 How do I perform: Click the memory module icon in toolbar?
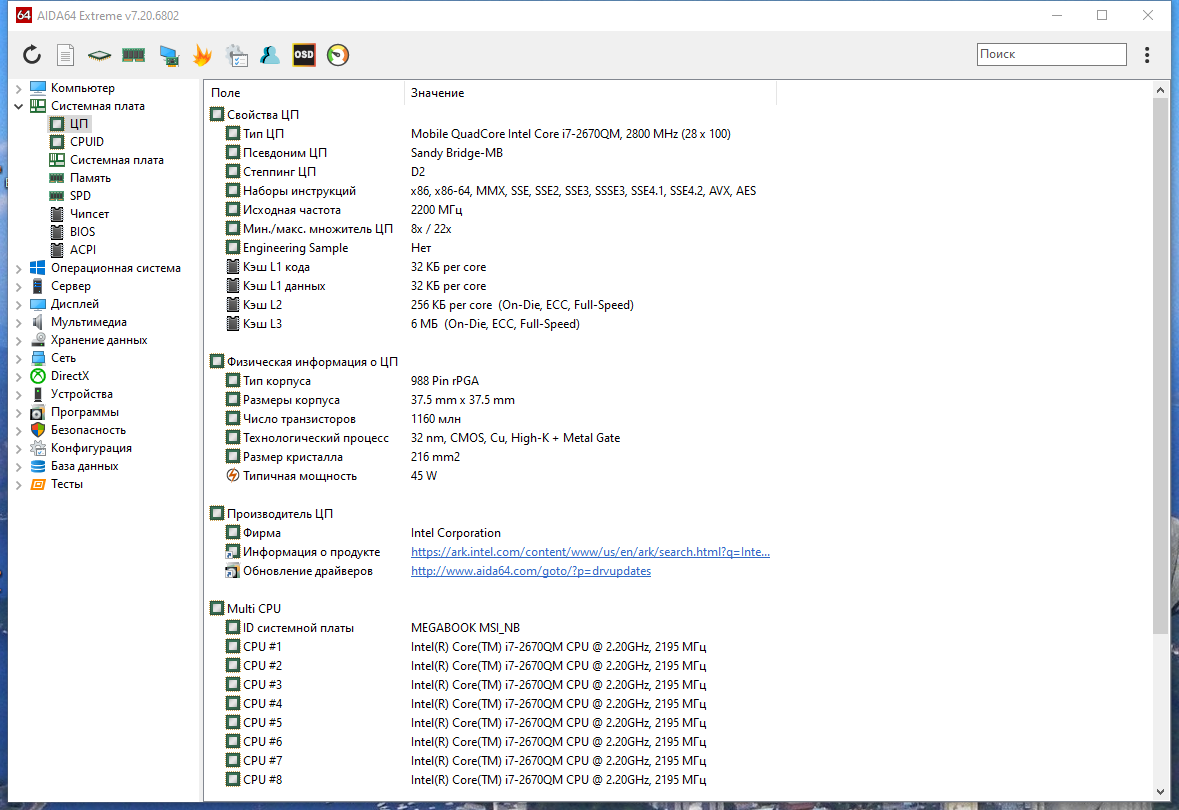coord(133,55)
